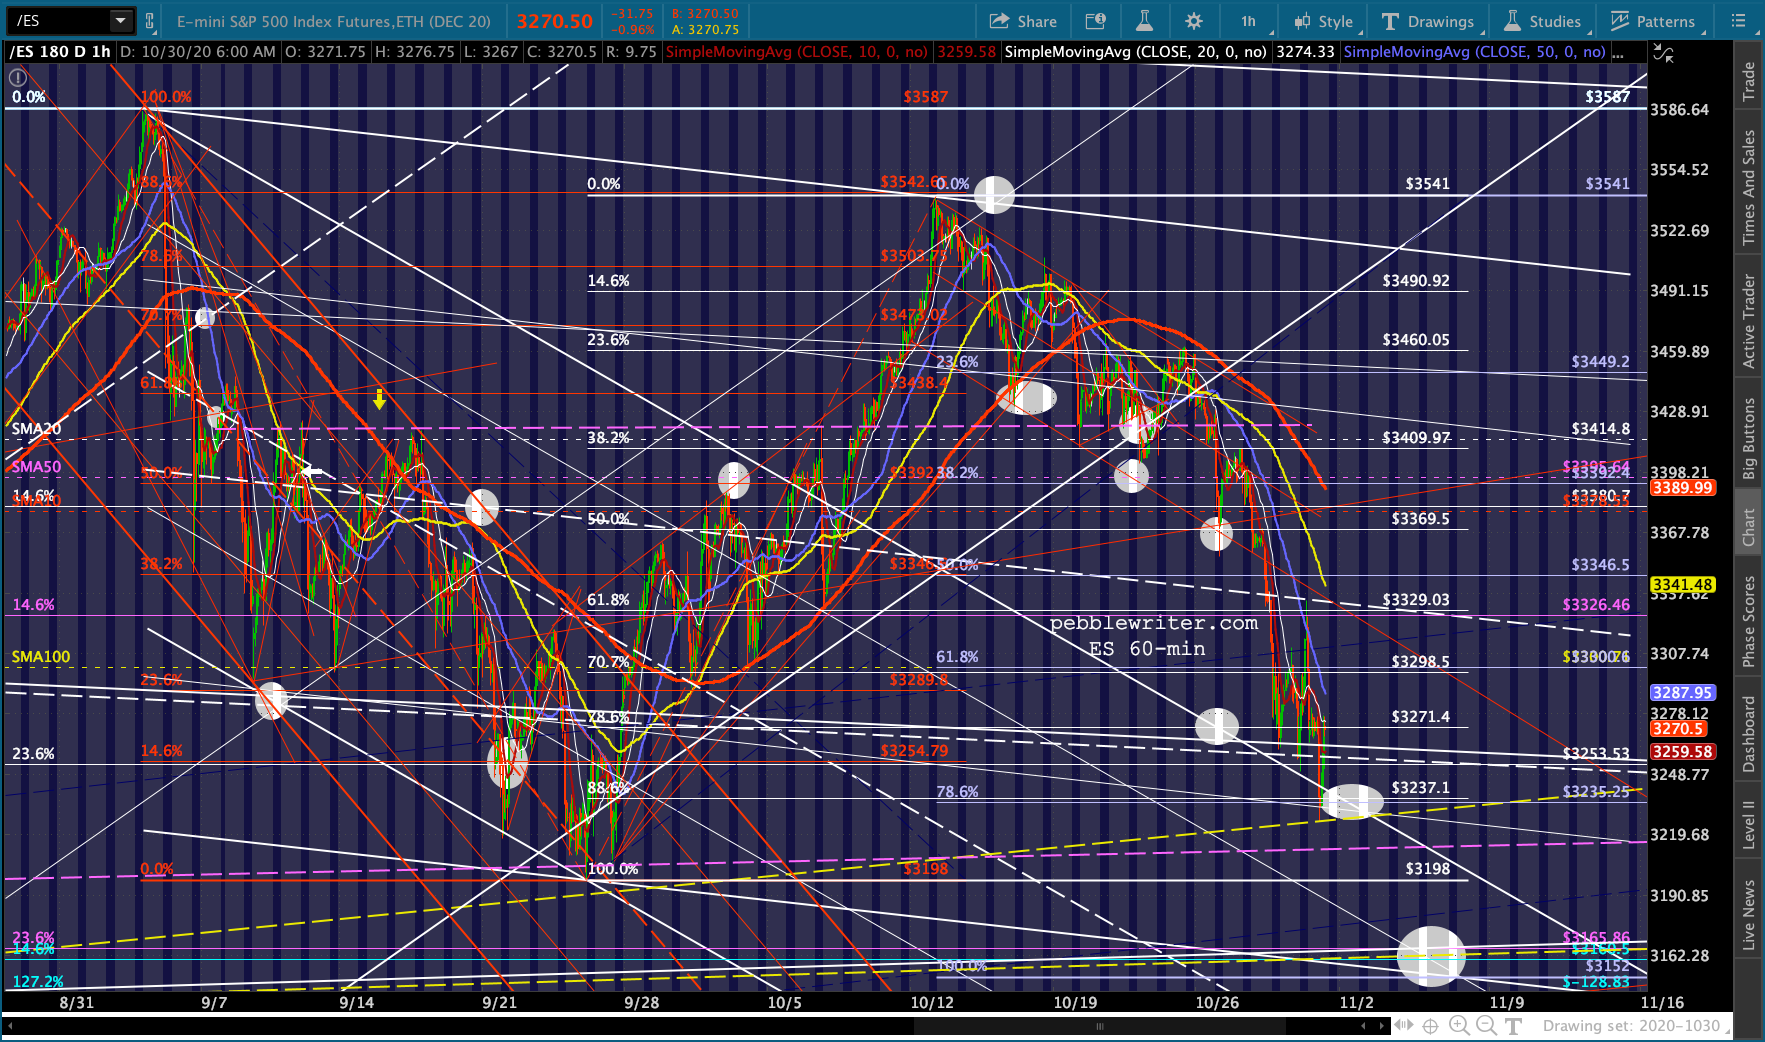Image resolution: width=1765 pixels, height=1042 pixels.
Task: Open the Style menu
Action: 1323,21
